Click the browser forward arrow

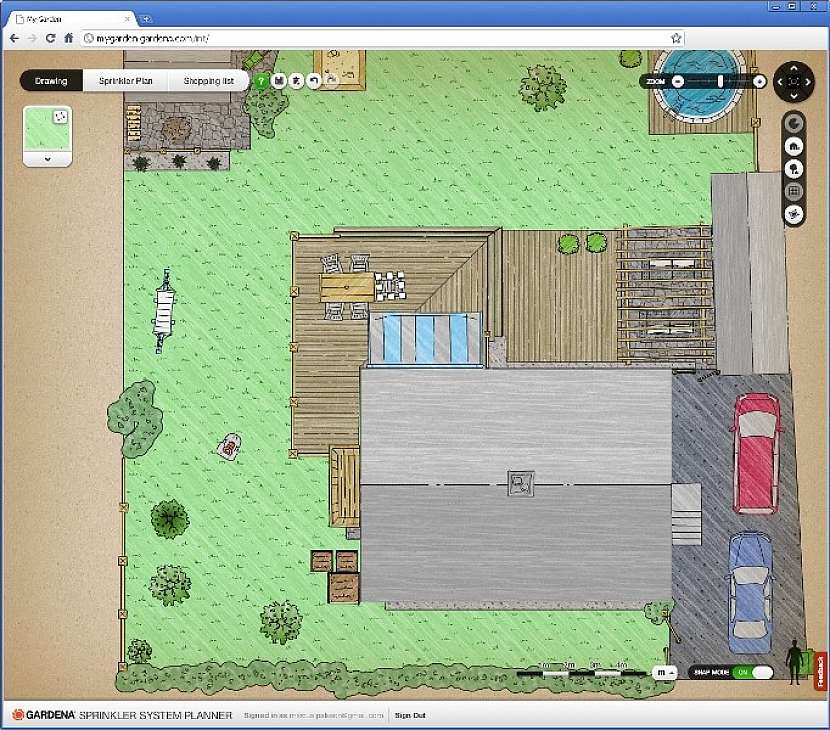pos(32,38)
